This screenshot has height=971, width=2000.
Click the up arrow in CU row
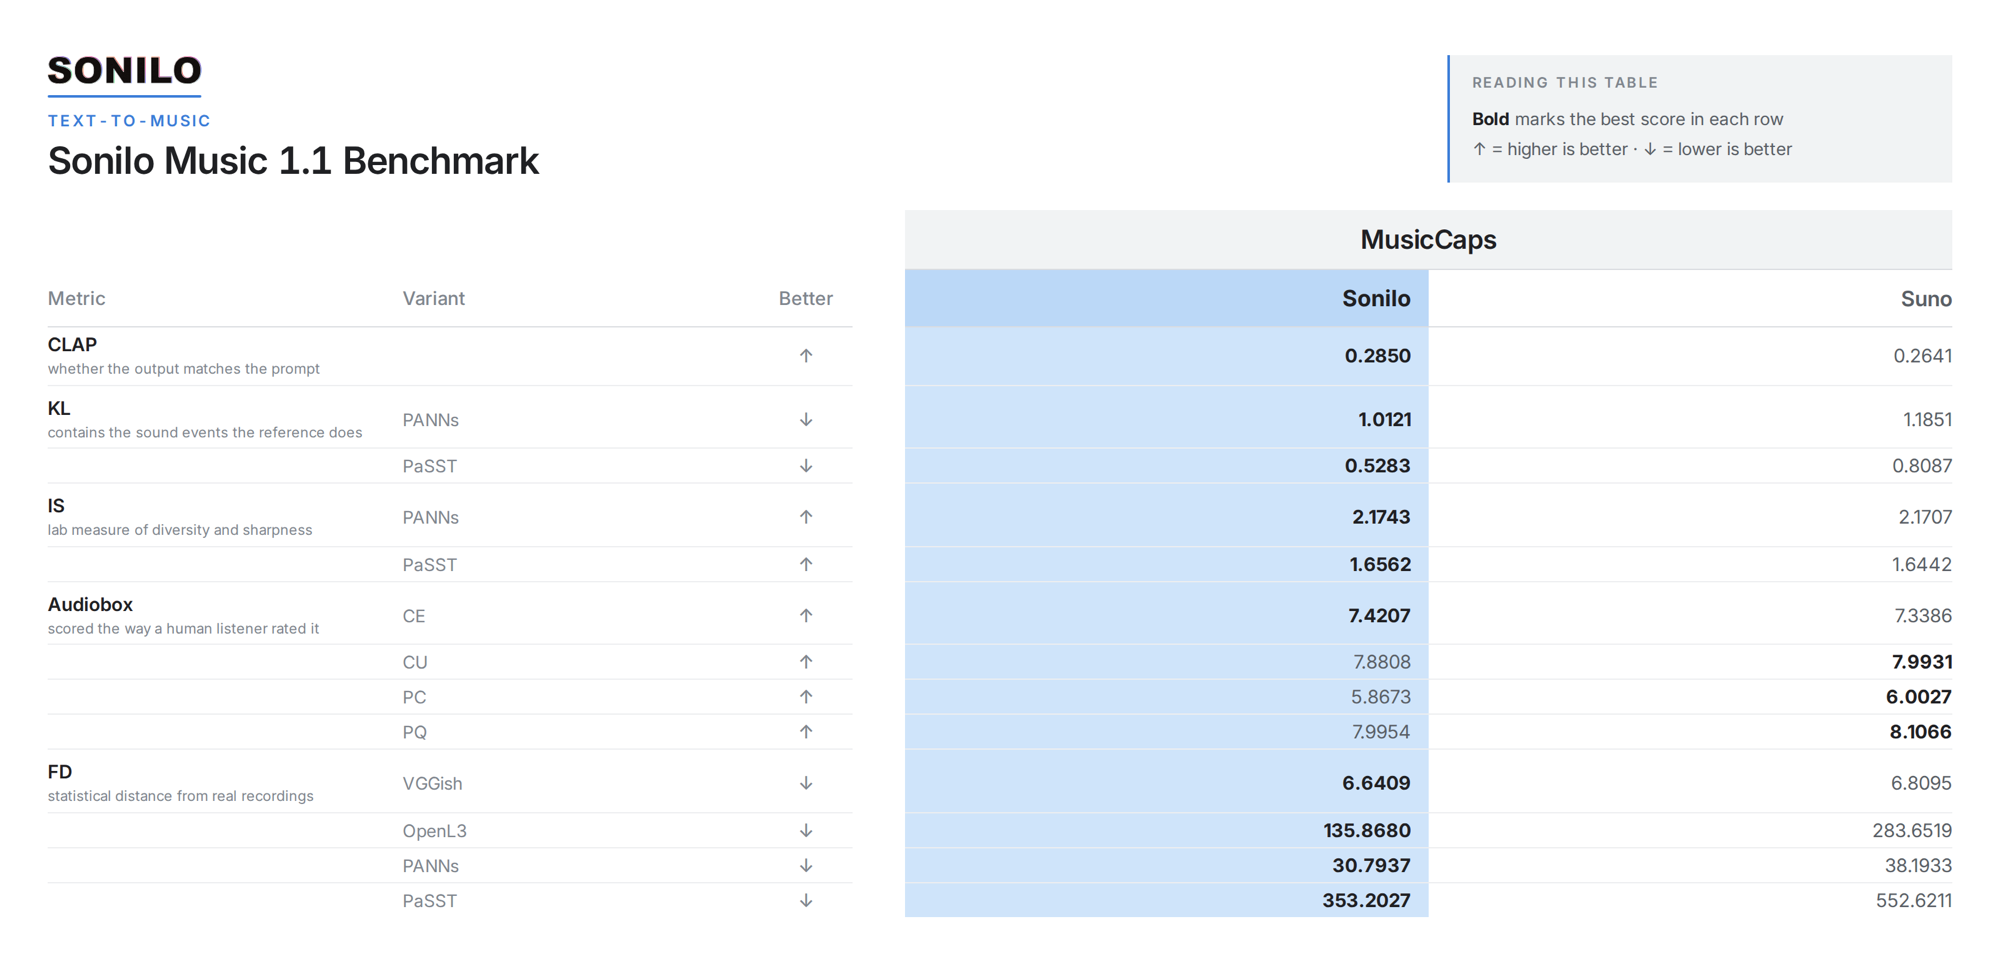(806, 662)
